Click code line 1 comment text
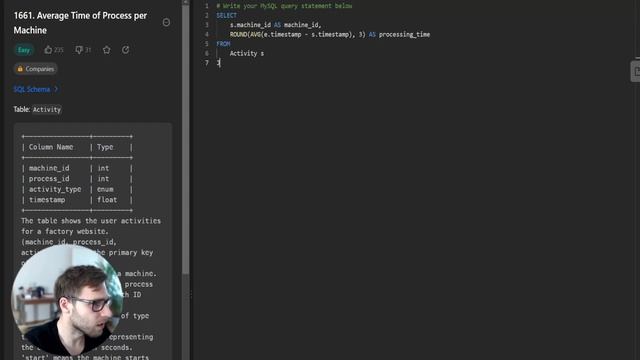This screenshot has height=360, width=640. tap(284, 6)
